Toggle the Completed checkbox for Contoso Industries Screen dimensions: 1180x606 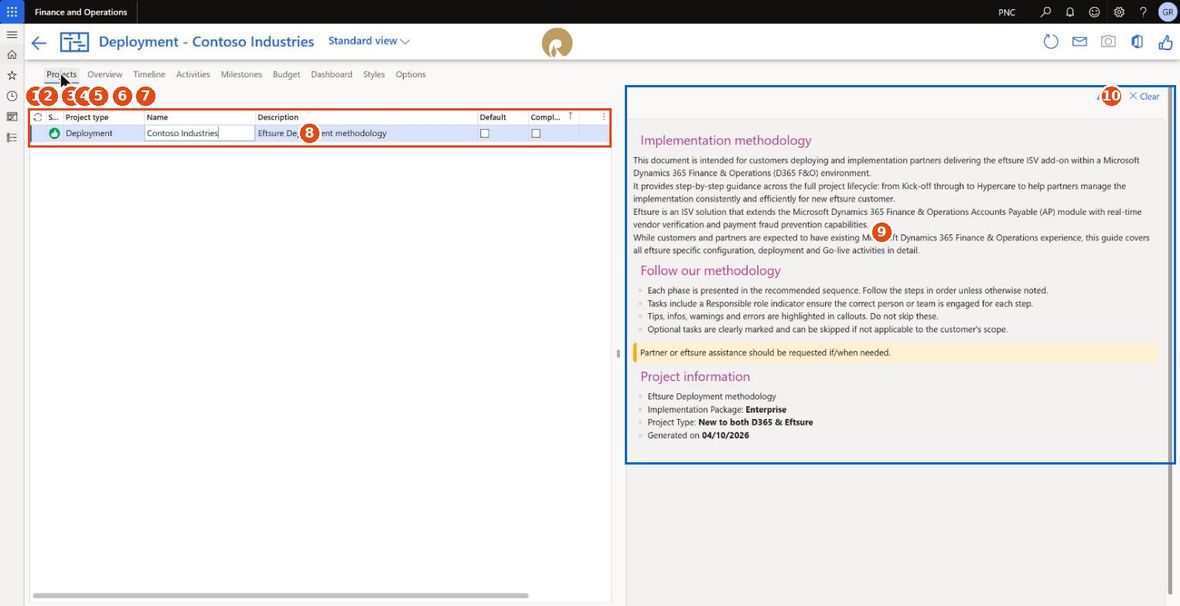tap(536, 133)
